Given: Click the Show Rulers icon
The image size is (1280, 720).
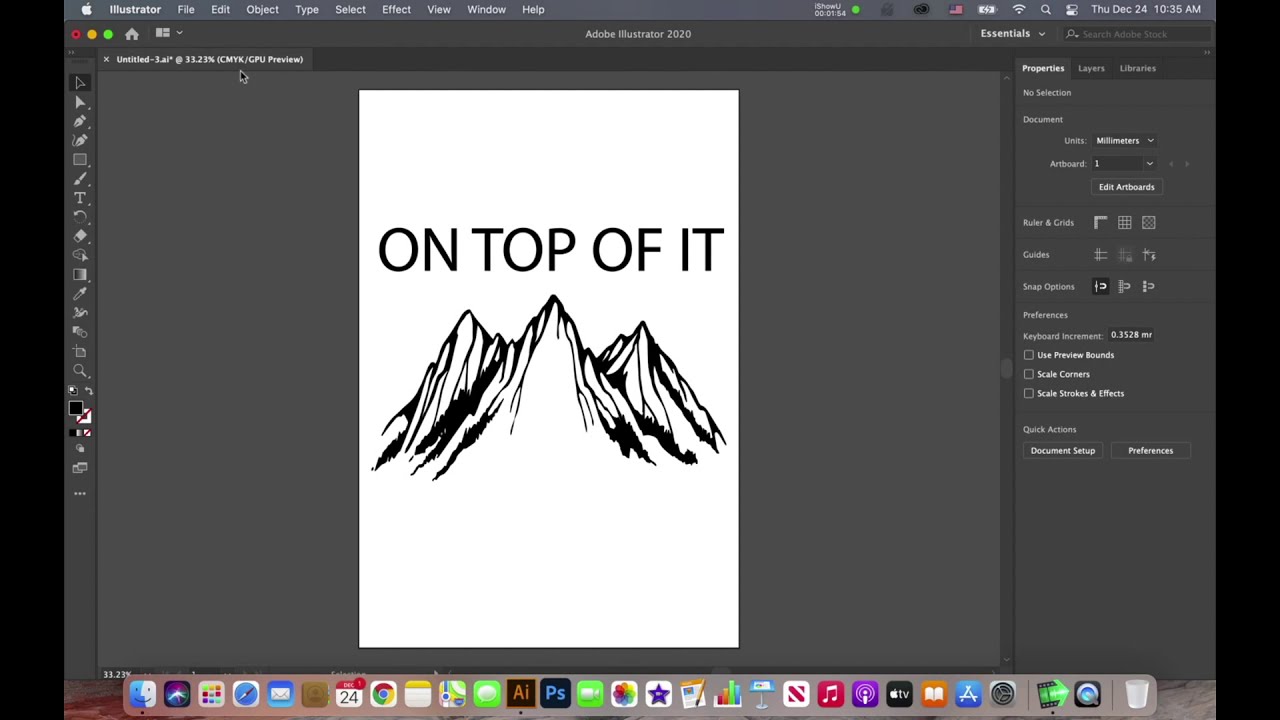Looking at the screenshot, I should (1101, 223).
